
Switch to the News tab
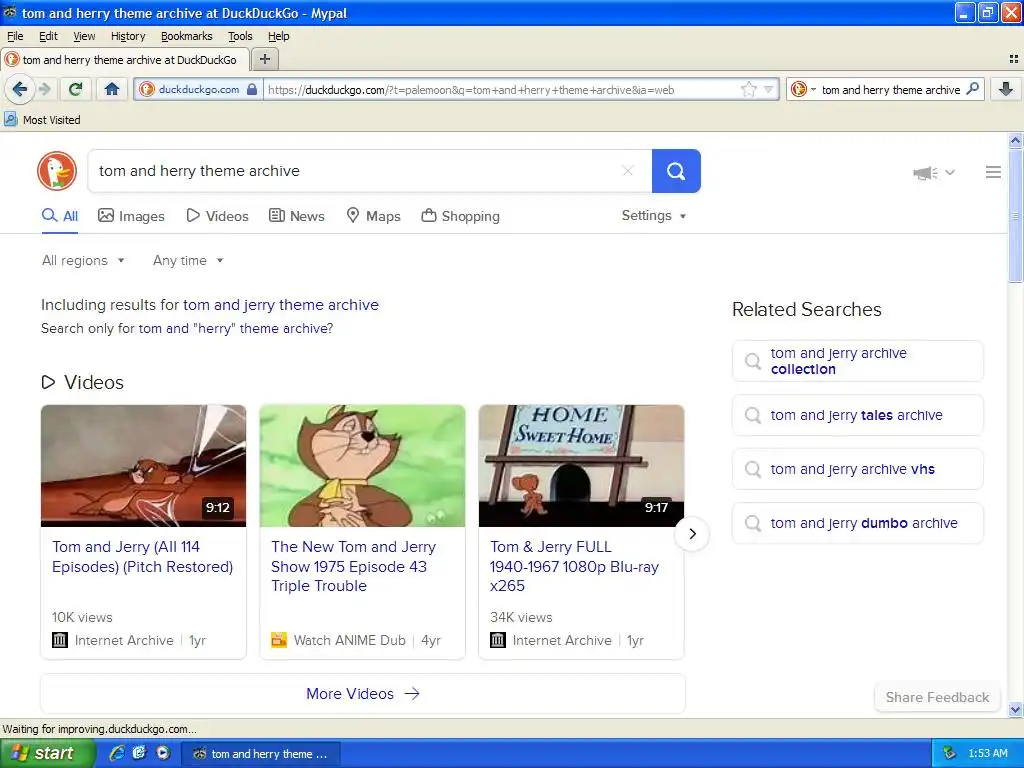coord(297,216)
